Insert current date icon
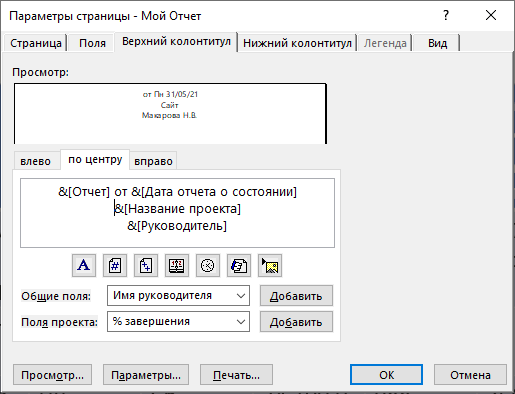 [177, 266]
